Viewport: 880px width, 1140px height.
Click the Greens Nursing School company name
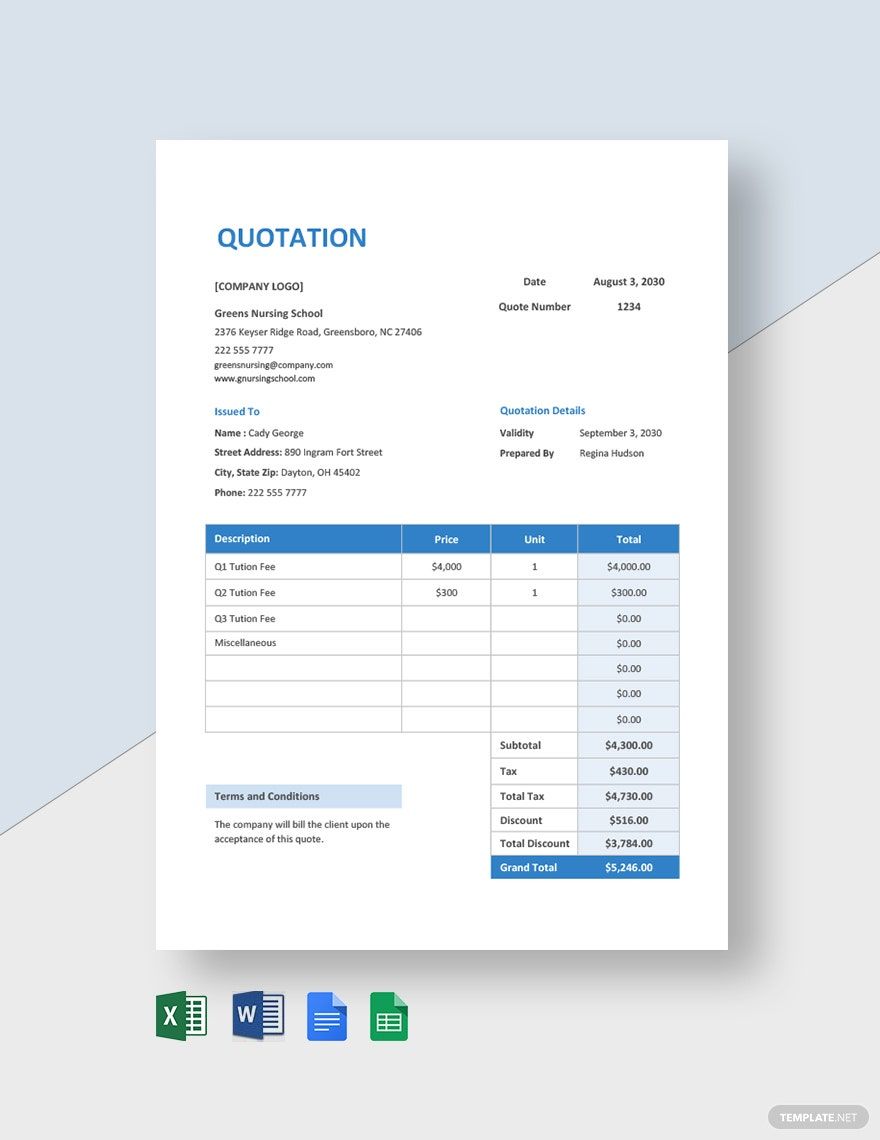[x=268, y=313]
